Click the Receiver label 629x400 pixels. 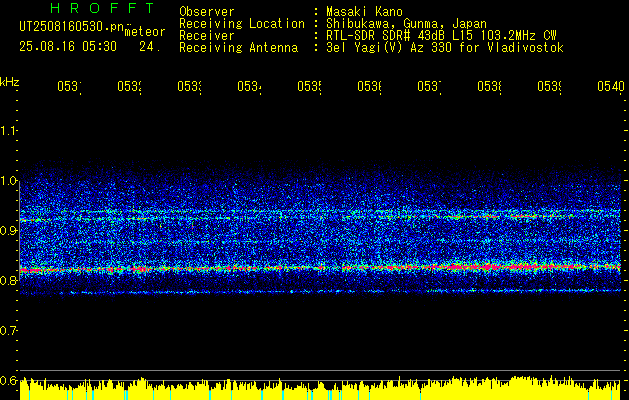click(x=207, y=36)
